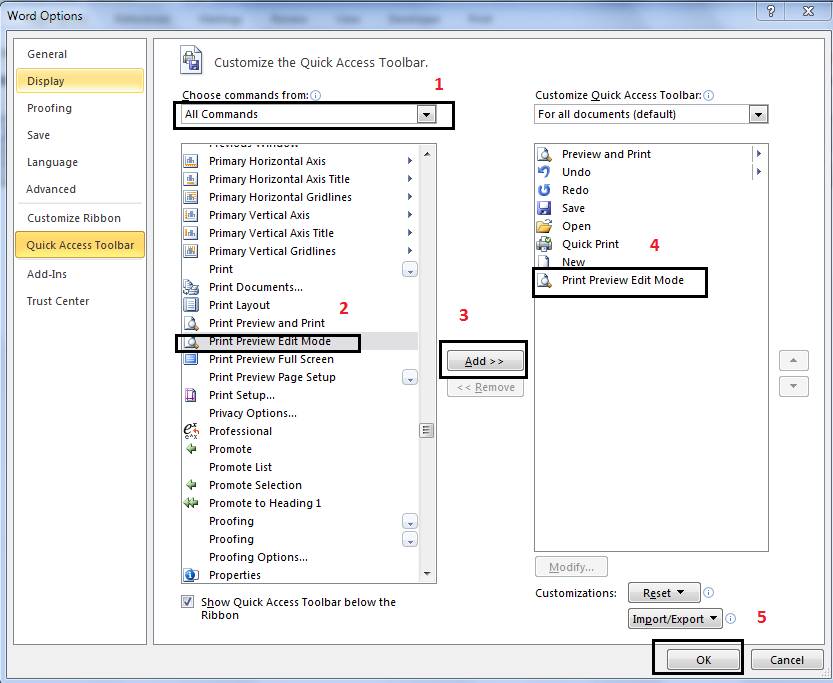Click the commands list scroll down arrow
This screenshot has height=683, width=833.
pos(427,574)
